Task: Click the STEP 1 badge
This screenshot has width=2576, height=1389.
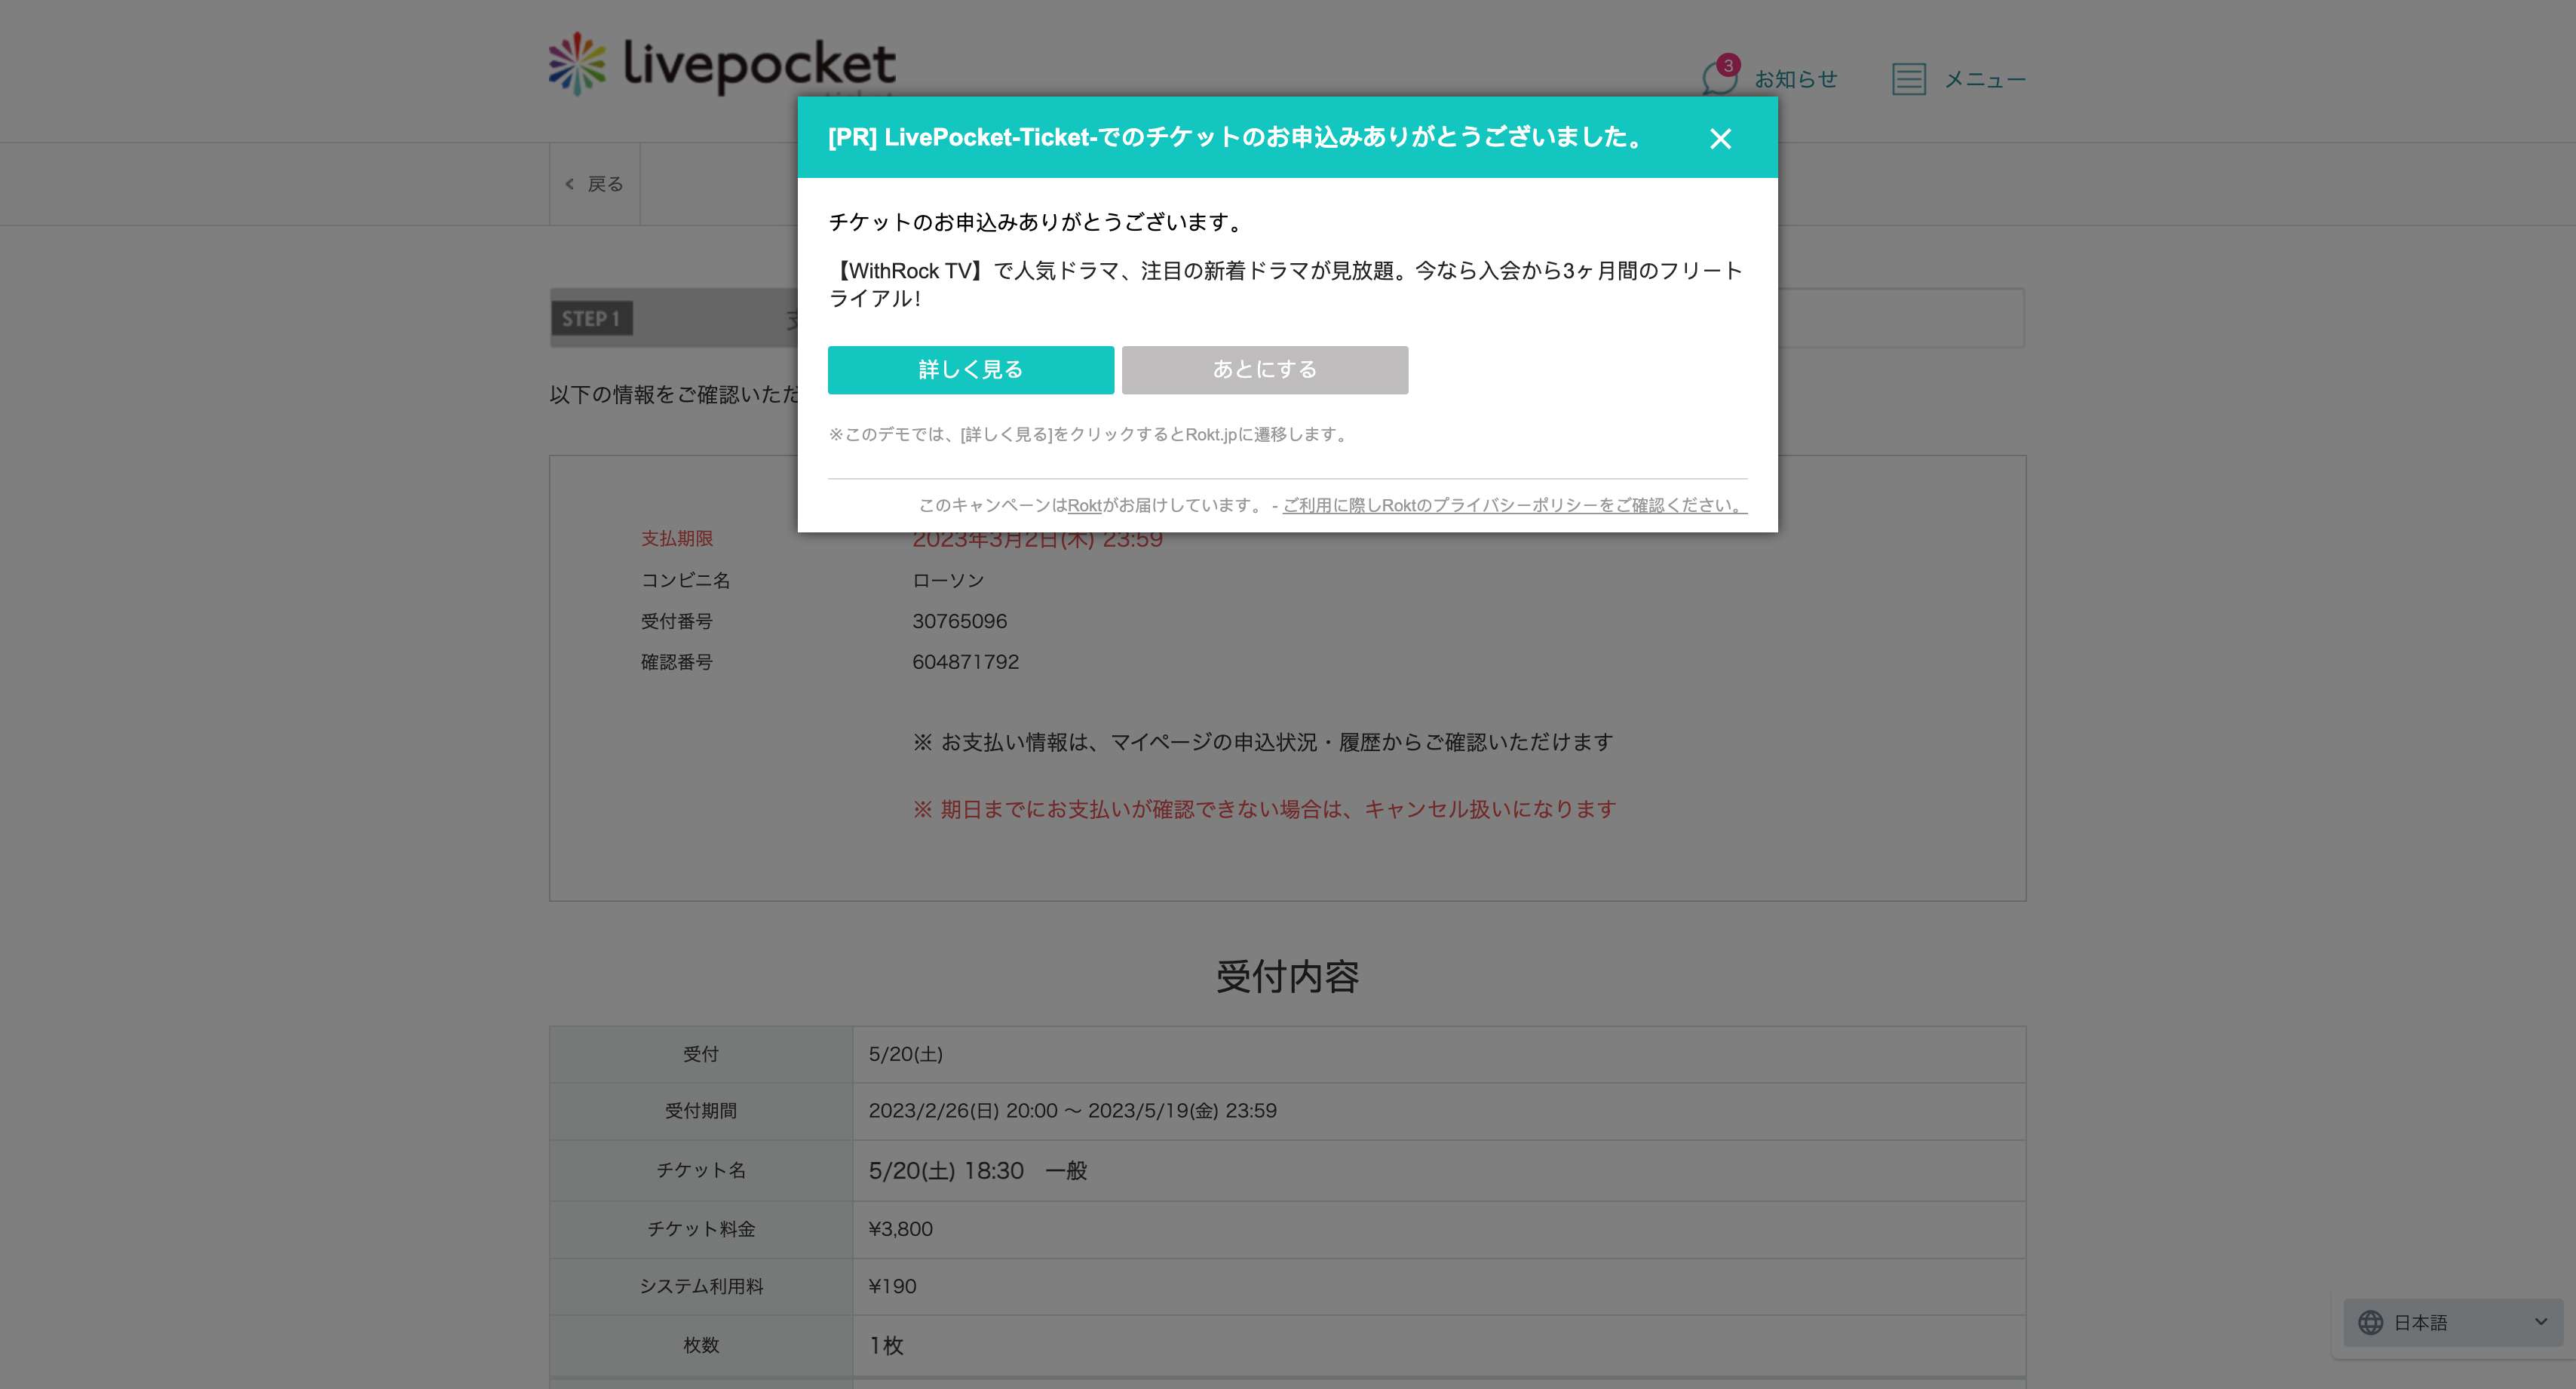Action: click(x=592, y=319)
